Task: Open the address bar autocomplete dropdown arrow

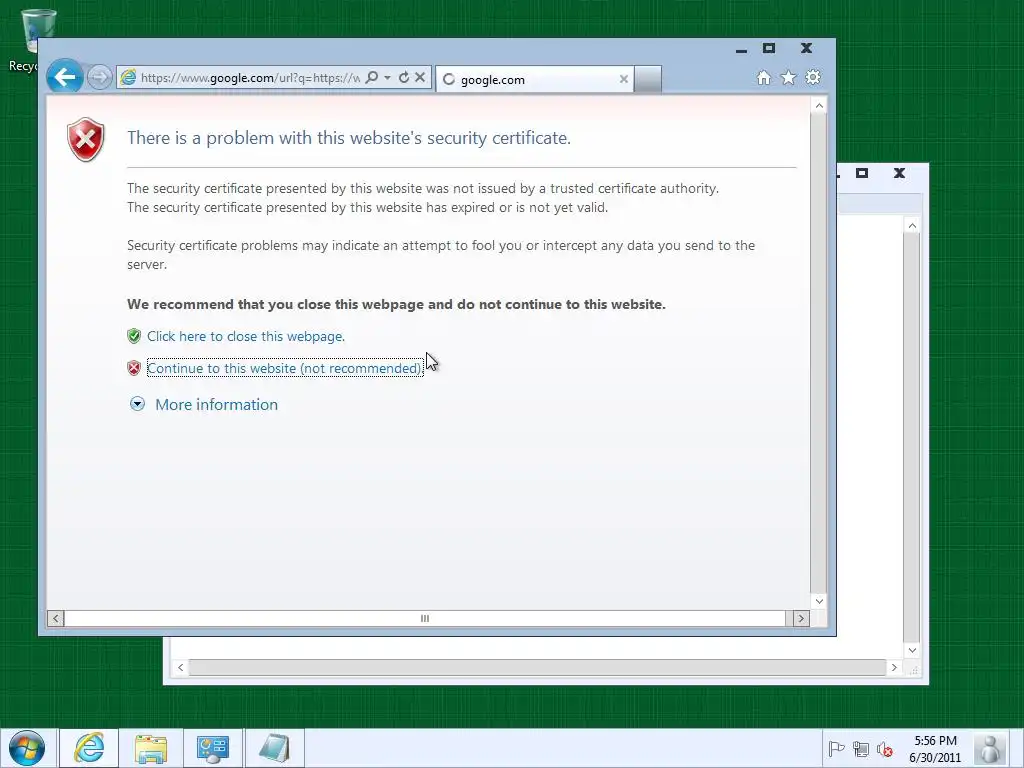Action: [x=387, y=78]
